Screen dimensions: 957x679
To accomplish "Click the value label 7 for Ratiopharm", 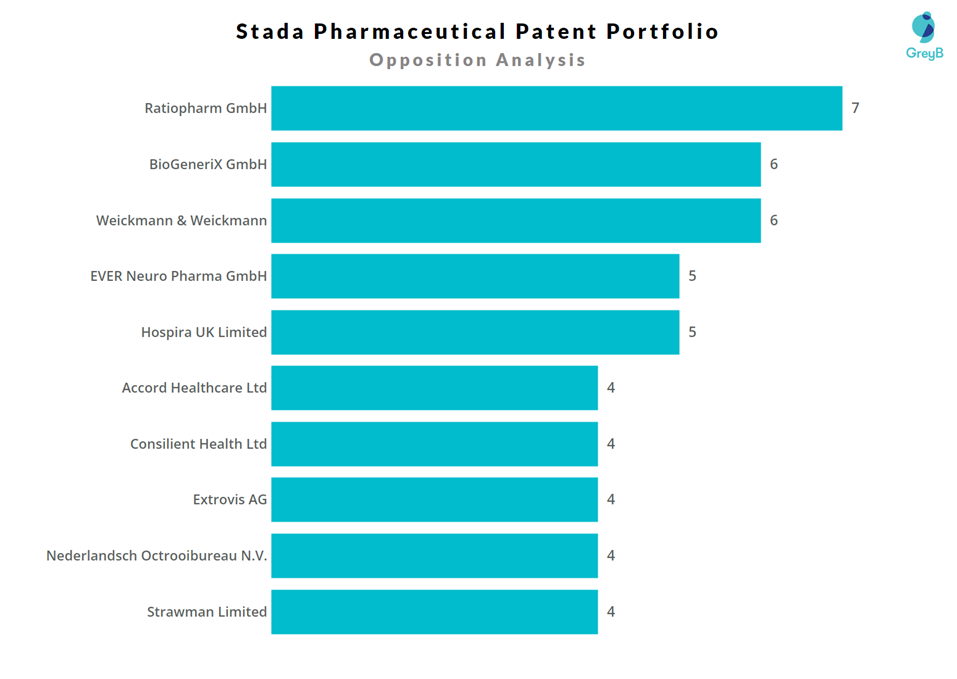I will (855, 108).
